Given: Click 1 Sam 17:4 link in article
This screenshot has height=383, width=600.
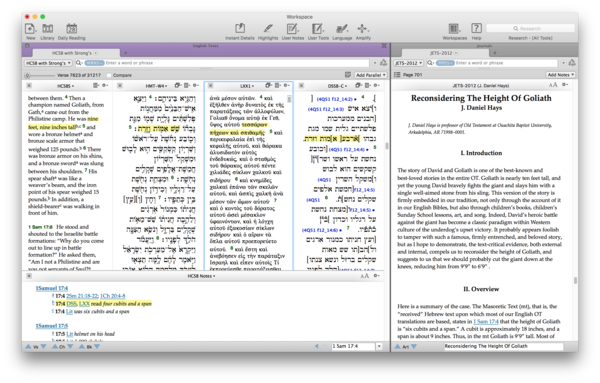Looking at the screenshot, I should 486,321.
